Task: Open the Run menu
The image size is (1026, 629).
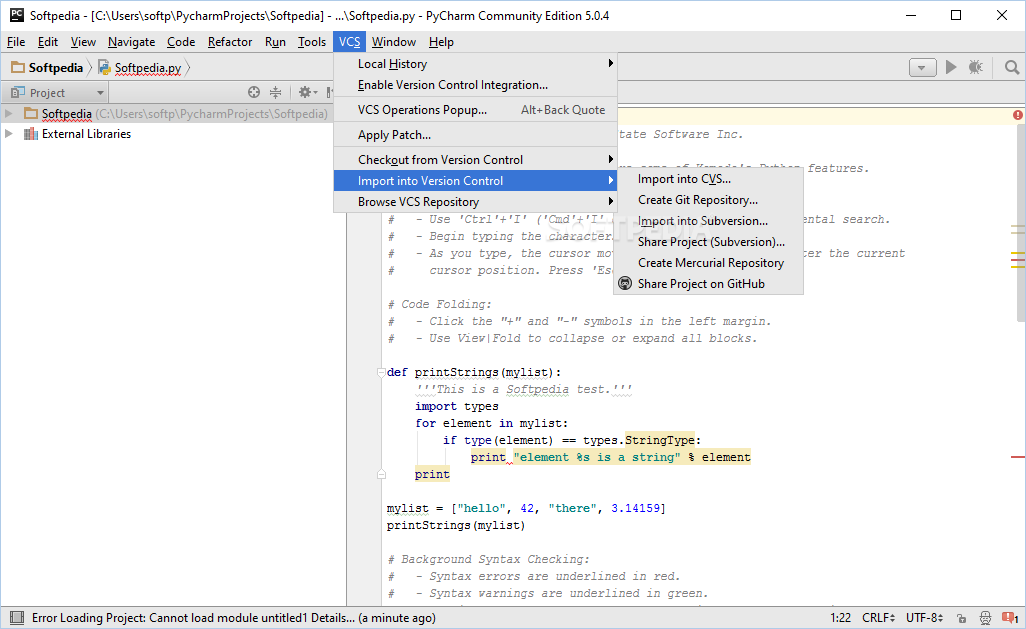Action: click(x=275, y=42)
